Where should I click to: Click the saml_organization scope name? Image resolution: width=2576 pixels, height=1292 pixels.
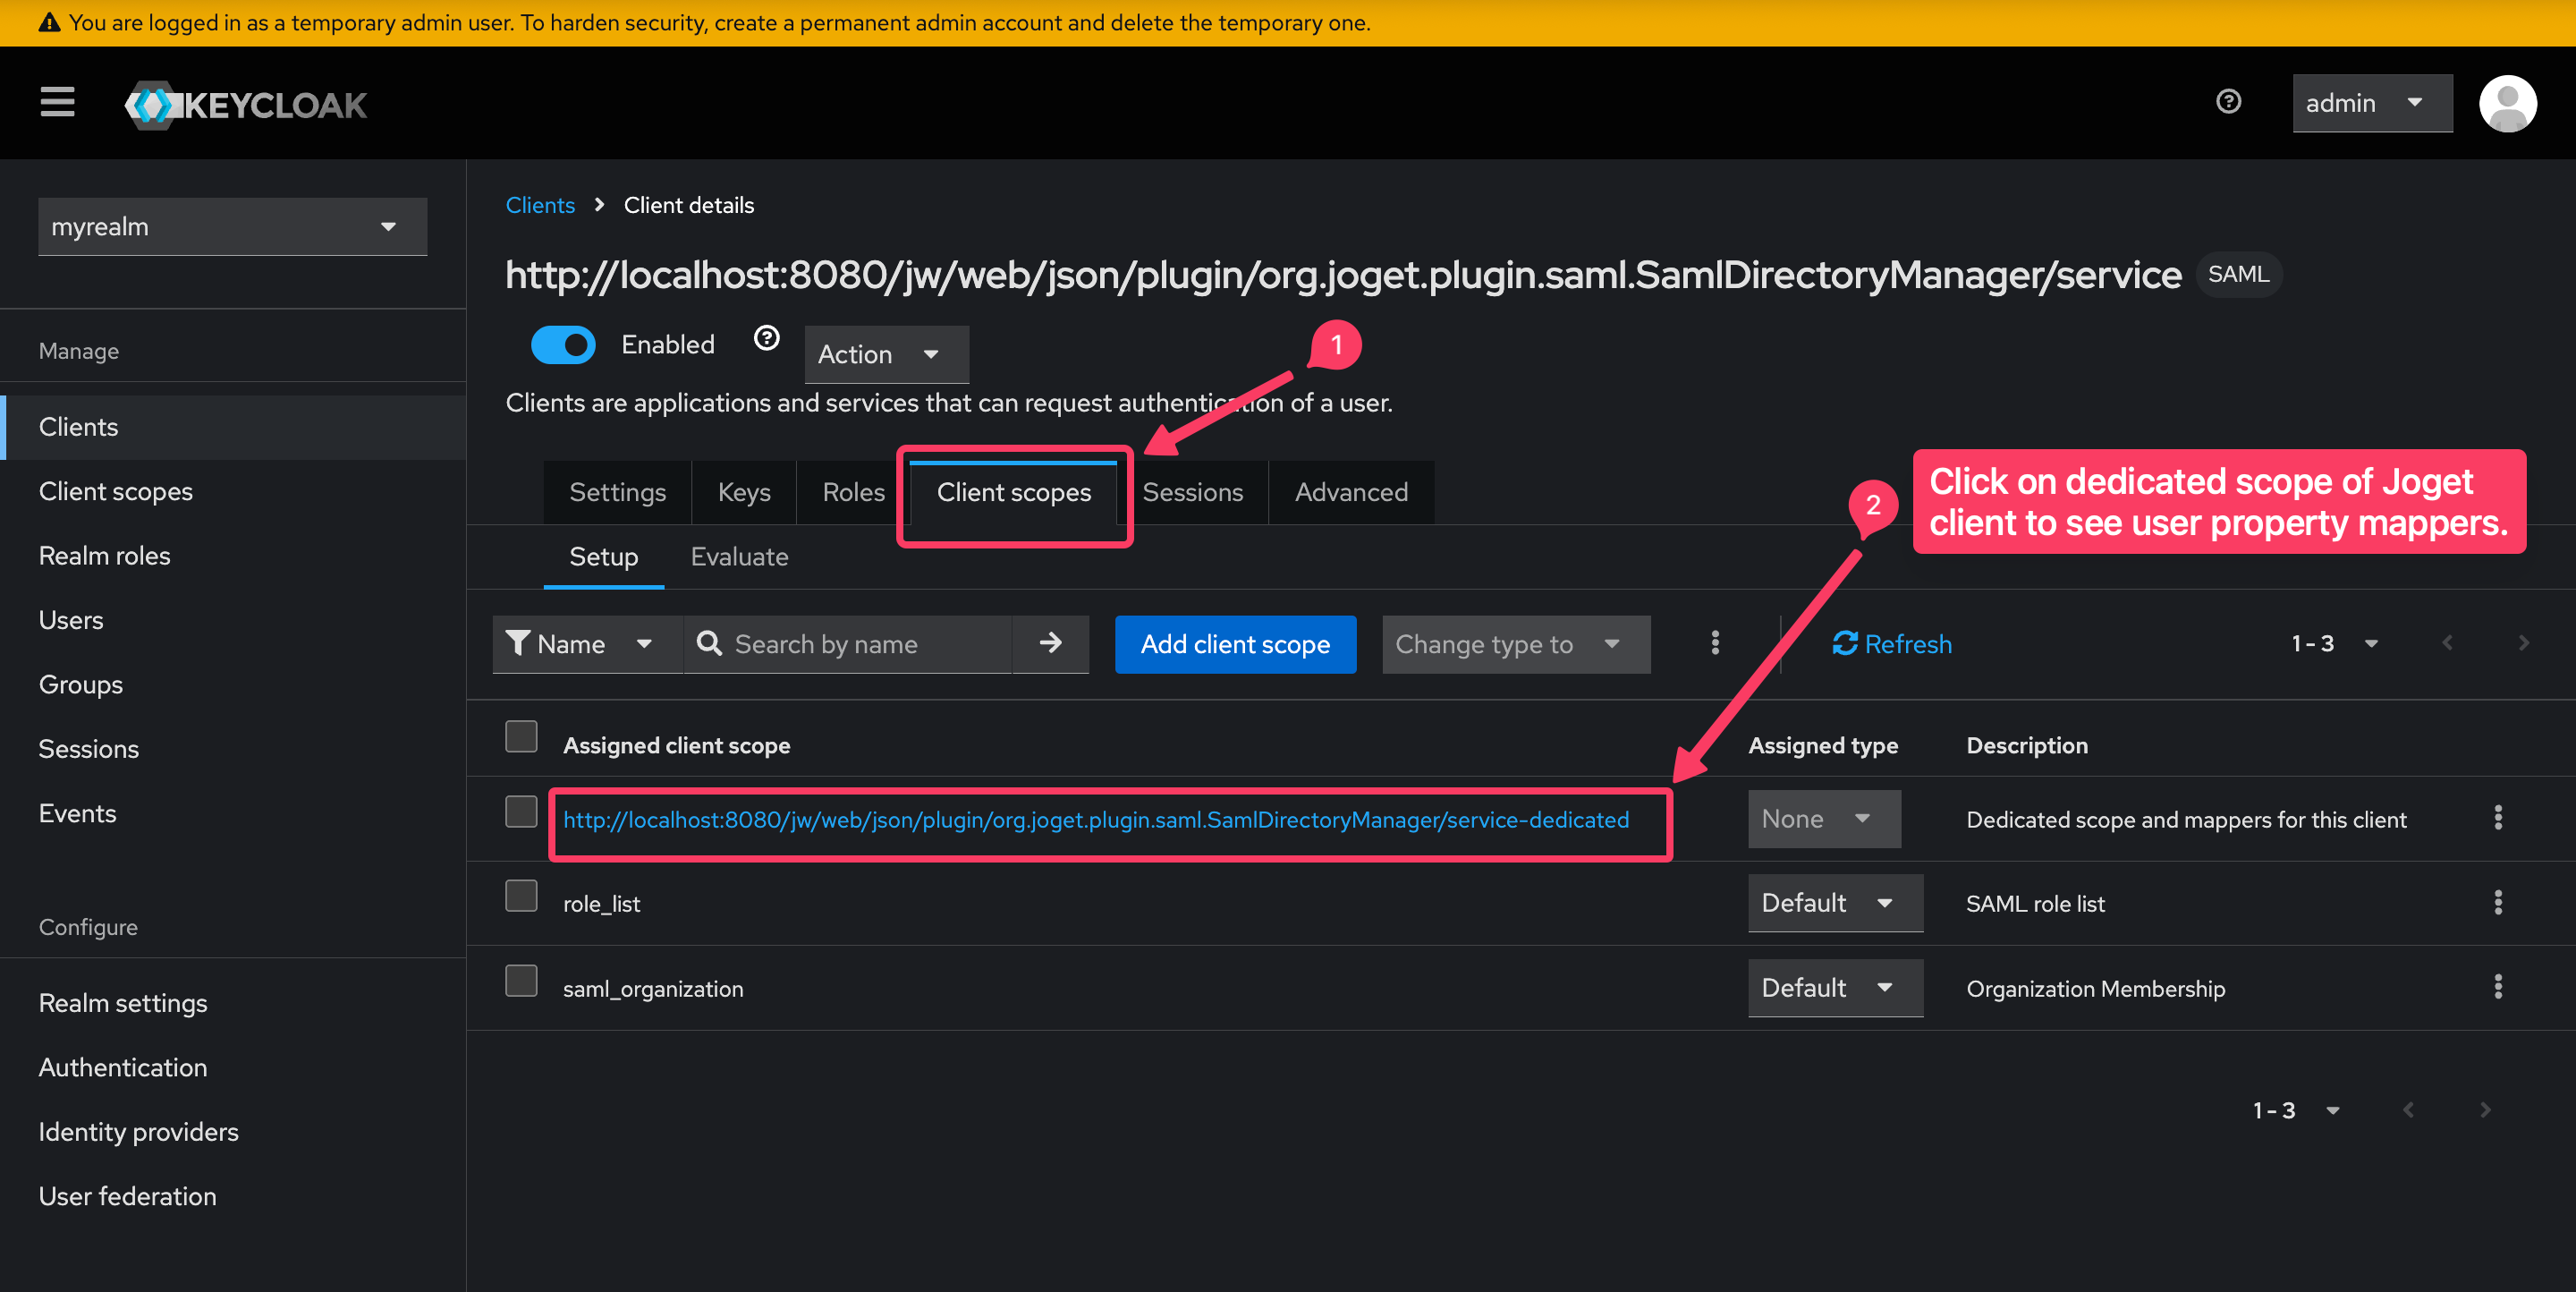click(653, 989)
